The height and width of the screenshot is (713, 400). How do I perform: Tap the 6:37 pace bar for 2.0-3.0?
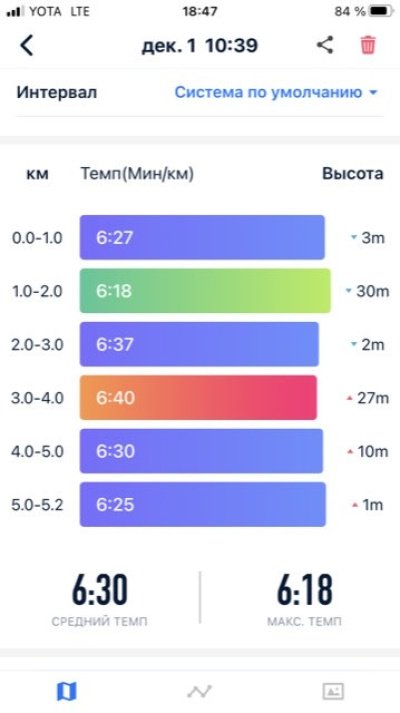[x=199, y=344]
